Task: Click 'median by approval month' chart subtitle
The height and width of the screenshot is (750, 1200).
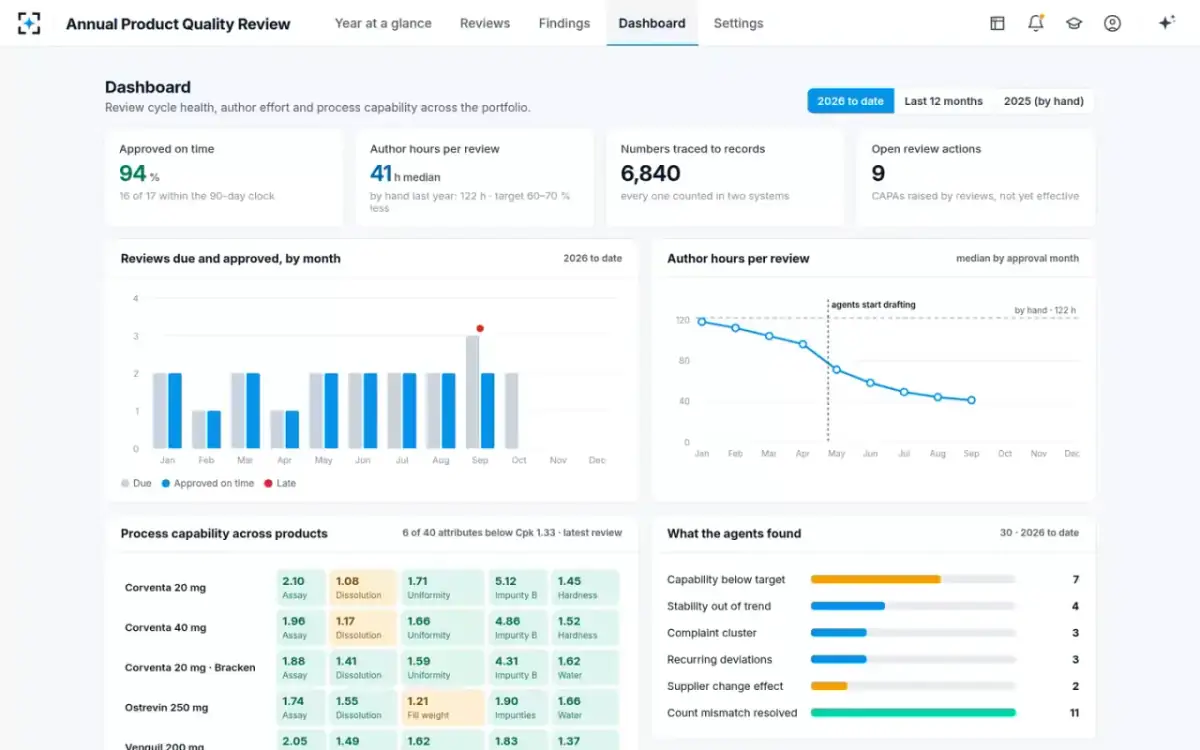Action: coord(1017,258)
